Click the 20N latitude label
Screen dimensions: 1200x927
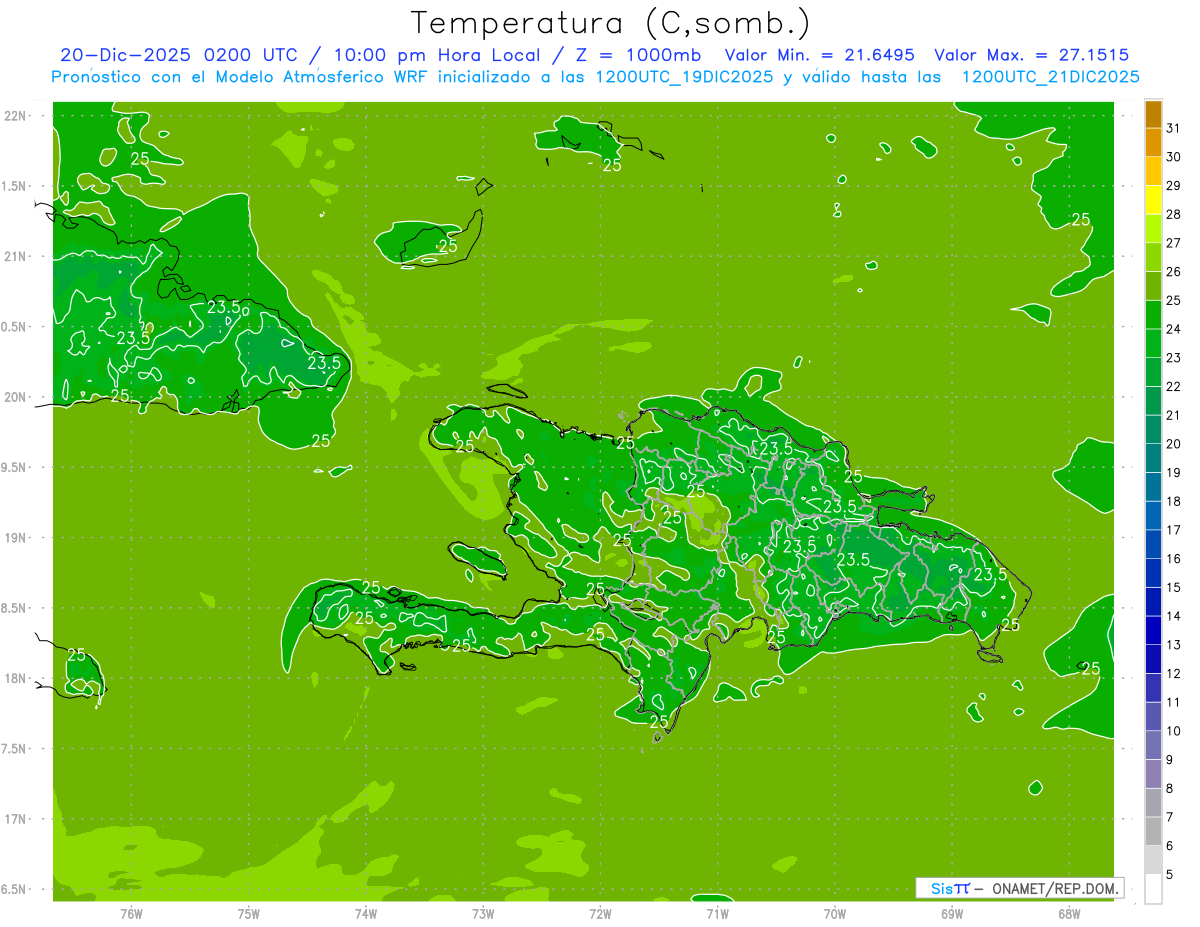(16, 397)
